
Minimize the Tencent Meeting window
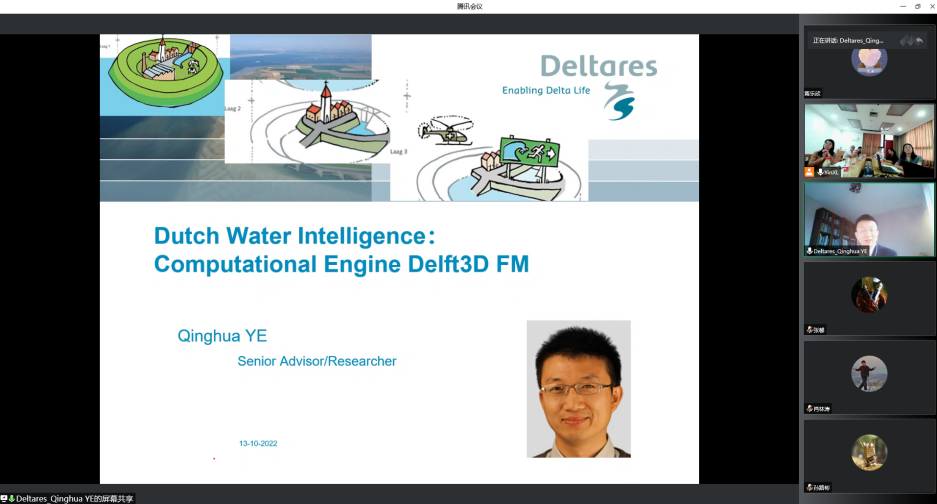tap(897, 6)
